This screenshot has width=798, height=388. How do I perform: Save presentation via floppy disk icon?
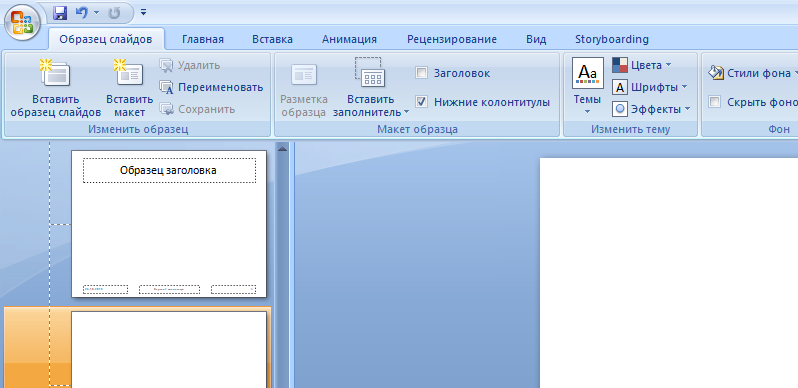60,13
